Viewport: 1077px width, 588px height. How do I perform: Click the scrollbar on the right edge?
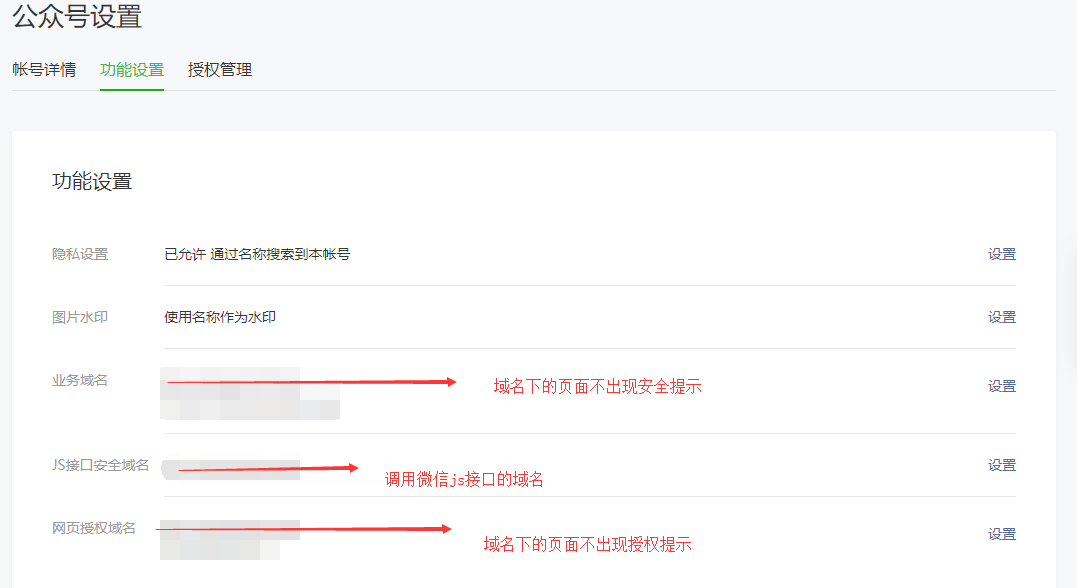(1072, 300)
